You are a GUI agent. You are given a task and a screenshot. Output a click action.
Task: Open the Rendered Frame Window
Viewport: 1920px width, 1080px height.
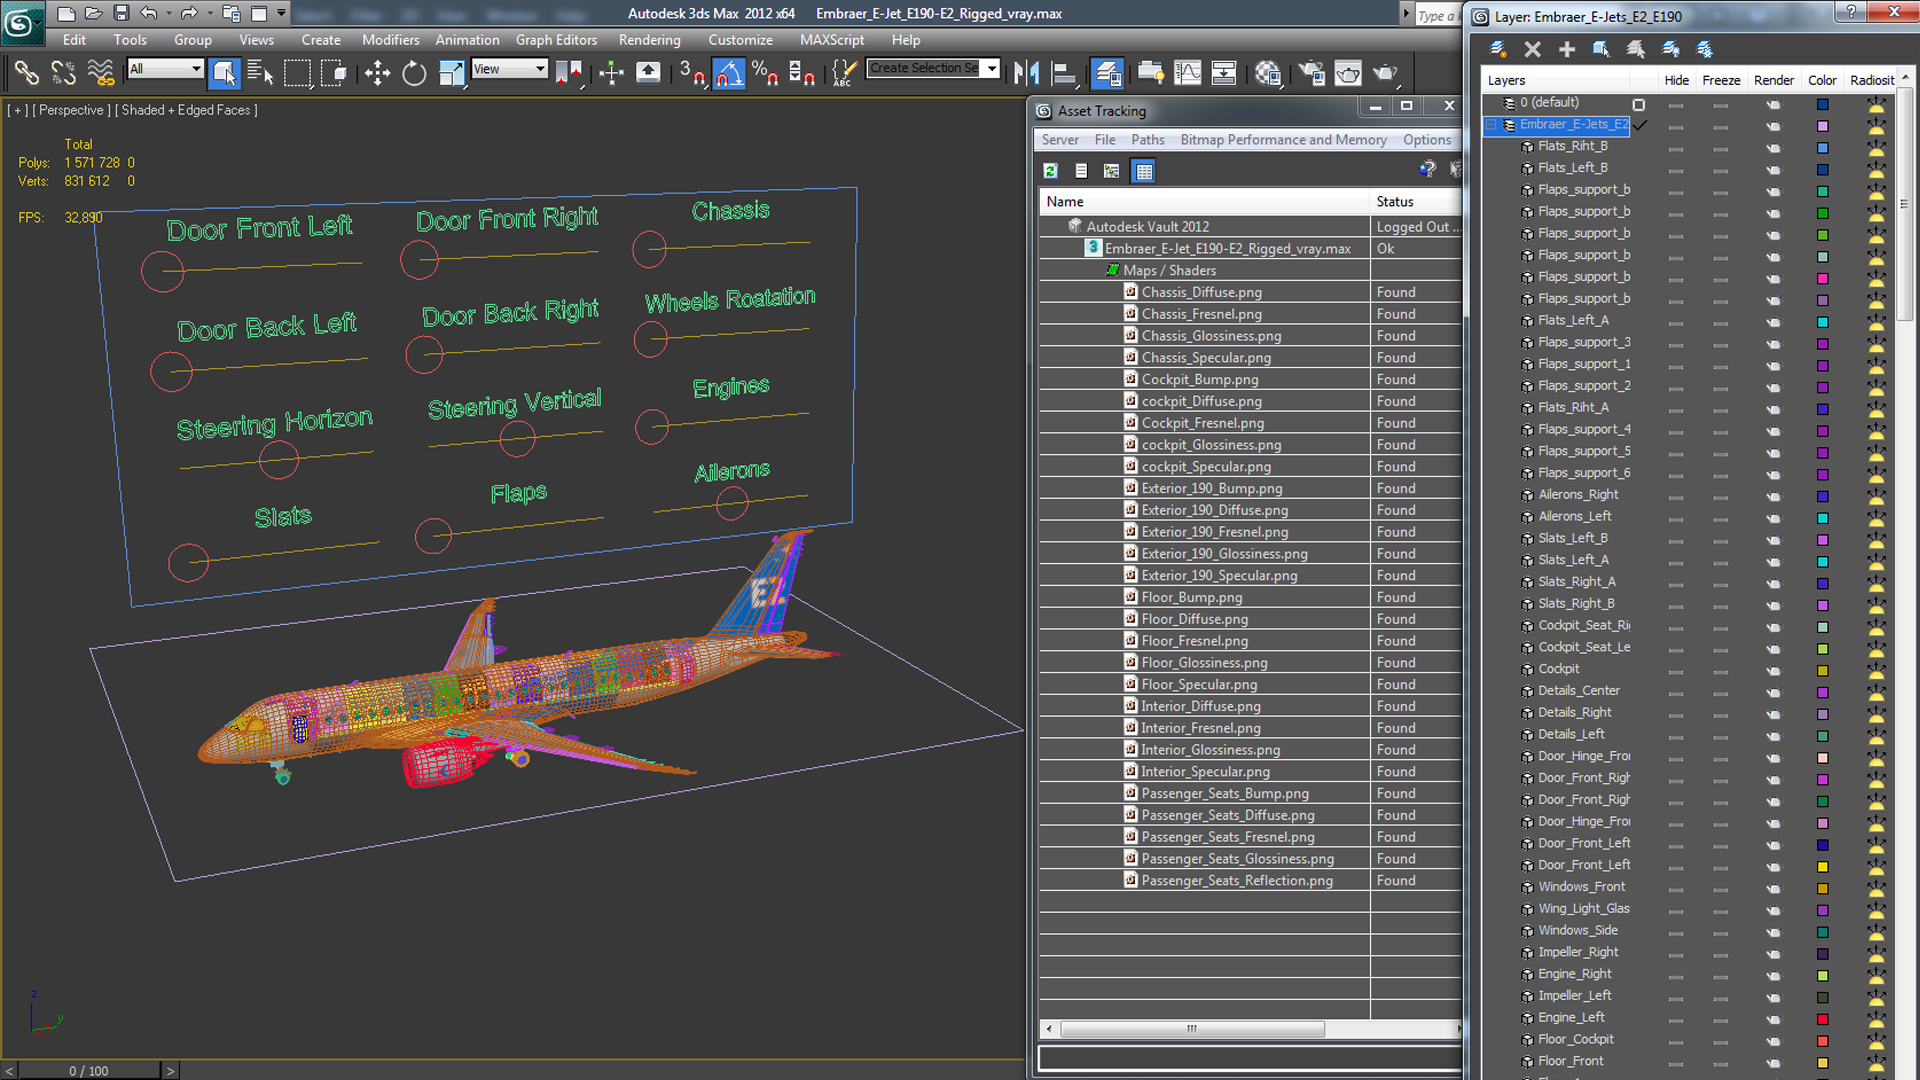click(1348, 72)
